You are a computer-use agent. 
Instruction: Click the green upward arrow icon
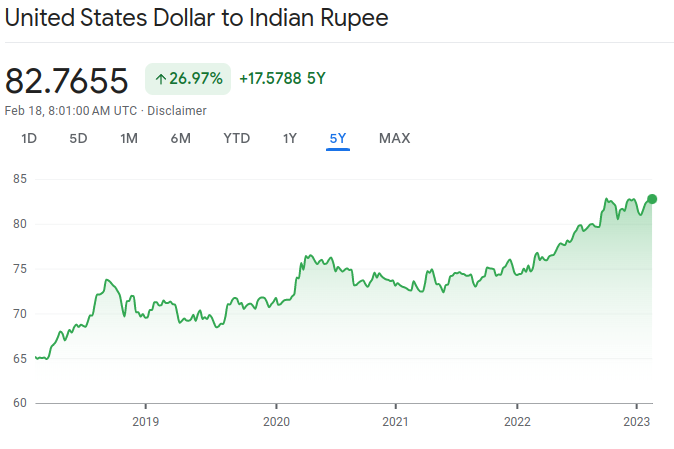point(160,79)
